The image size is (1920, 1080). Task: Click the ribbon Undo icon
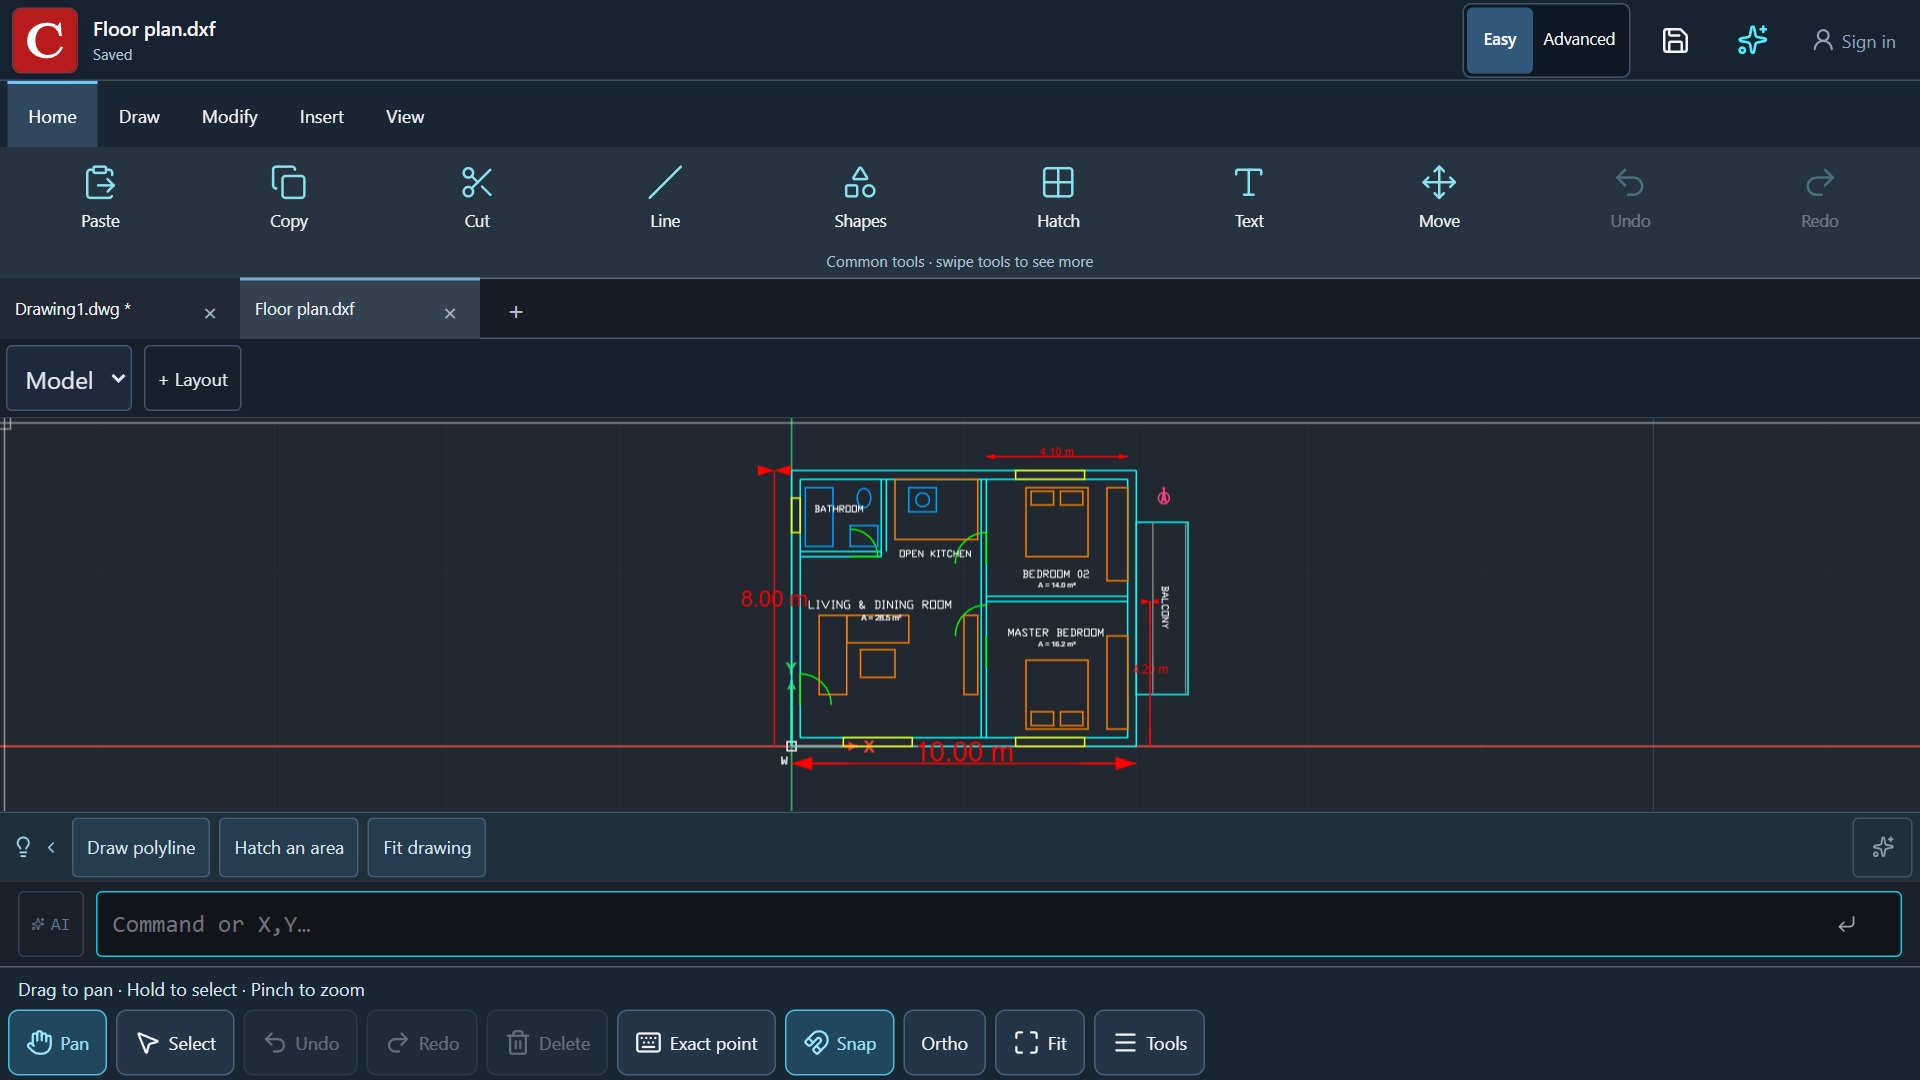[x=1630, y=183]
